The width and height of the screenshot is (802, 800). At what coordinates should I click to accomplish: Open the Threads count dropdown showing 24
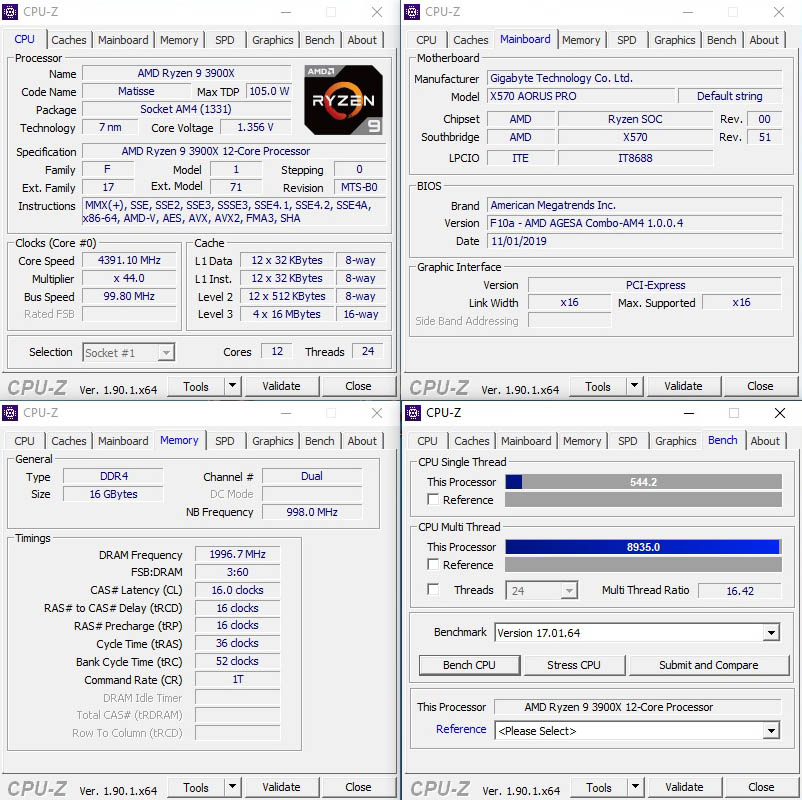click(568, 591)
